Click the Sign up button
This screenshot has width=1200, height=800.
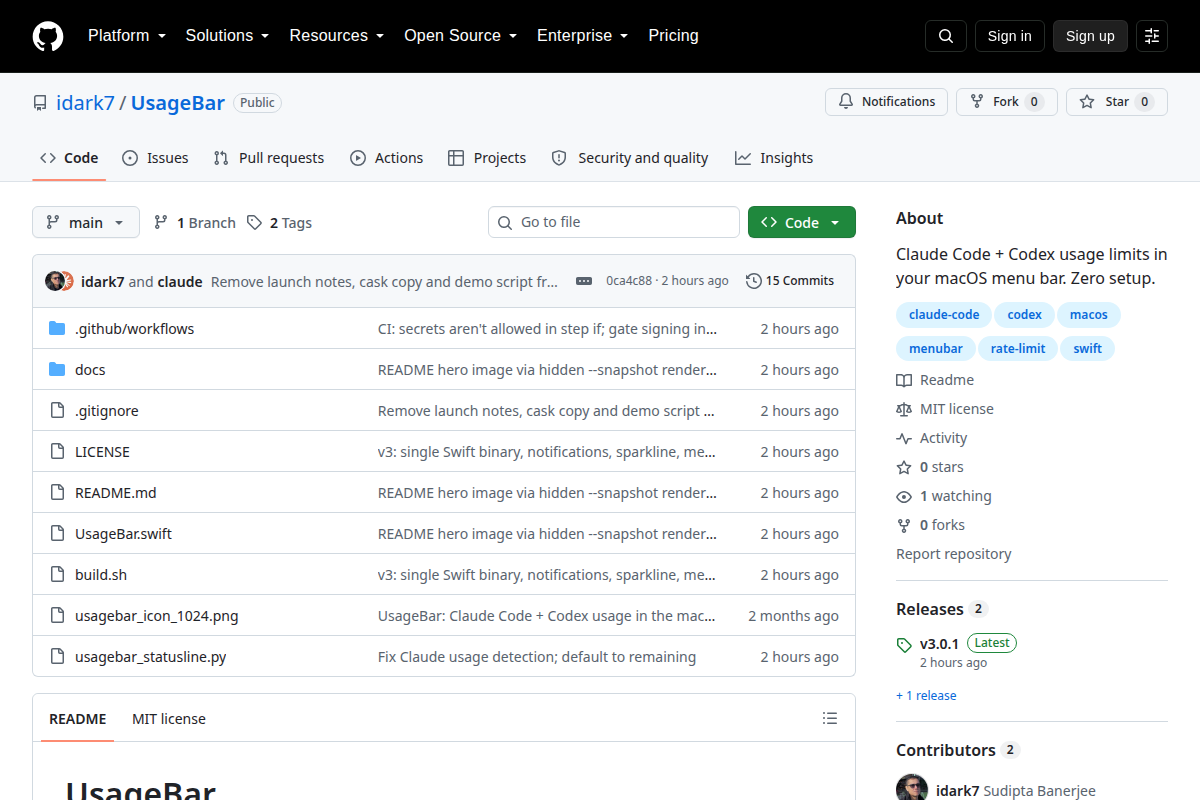pyautogui.click(x=1090, y=36)
